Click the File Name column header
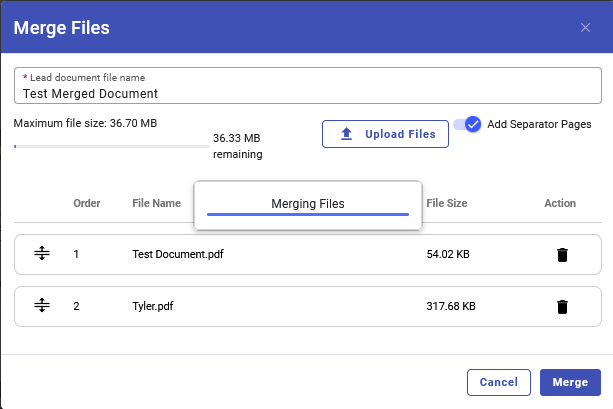 click(x=156, y=203)
